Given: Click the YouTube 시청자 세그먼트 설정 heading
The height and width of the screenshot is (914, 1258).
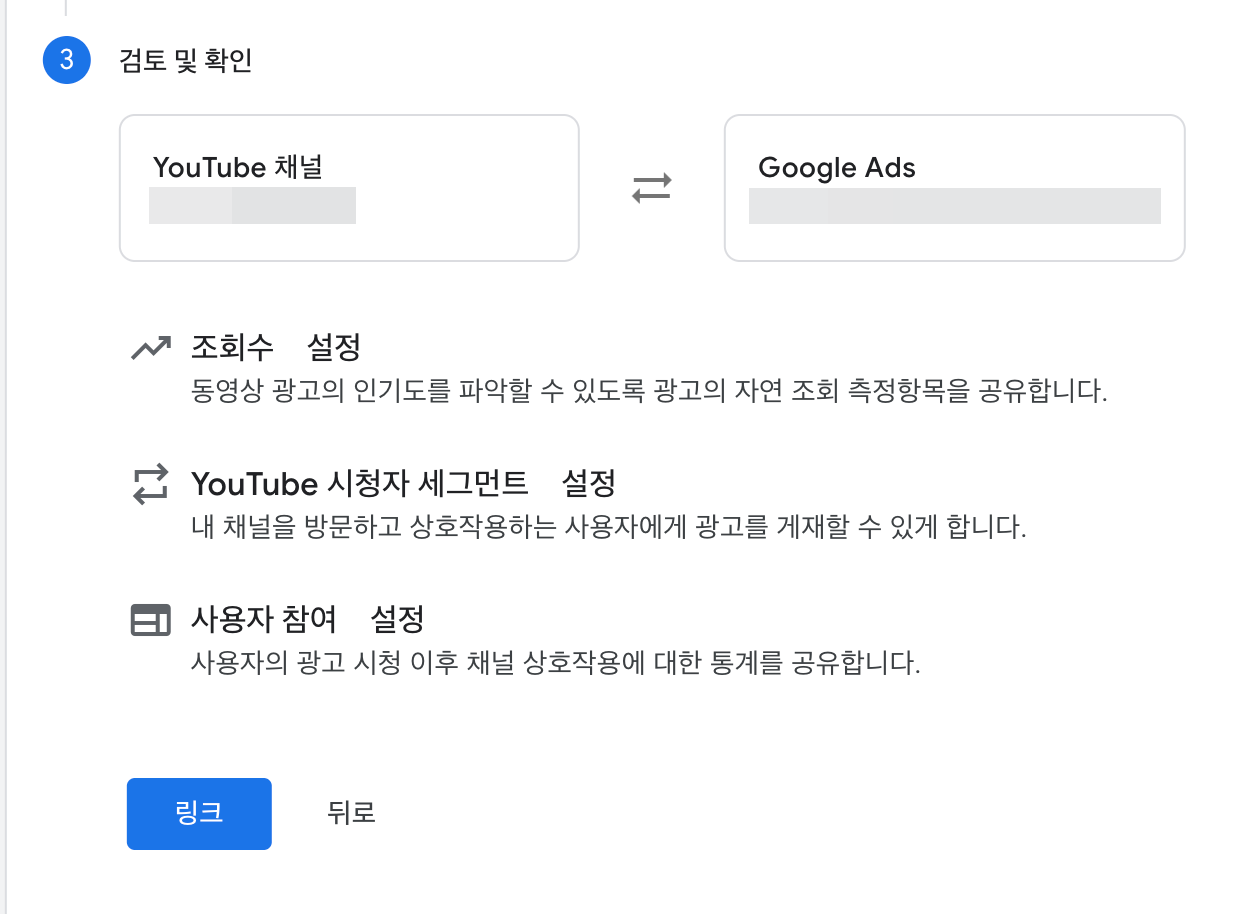Looking at the screenshot, I should (x=403, y=484).
